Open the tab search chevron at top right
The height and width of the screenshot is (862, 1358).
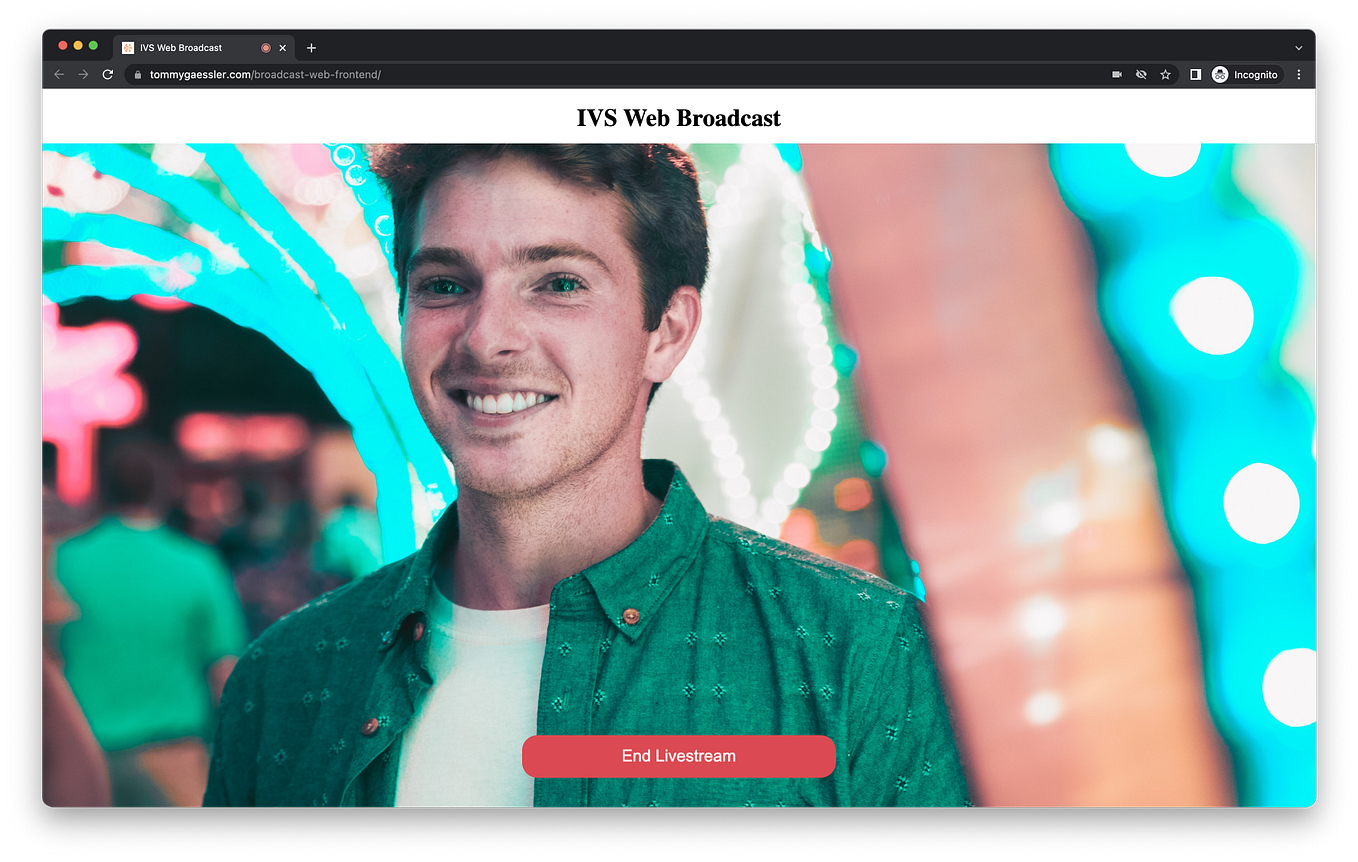(x=1298, y=47)
